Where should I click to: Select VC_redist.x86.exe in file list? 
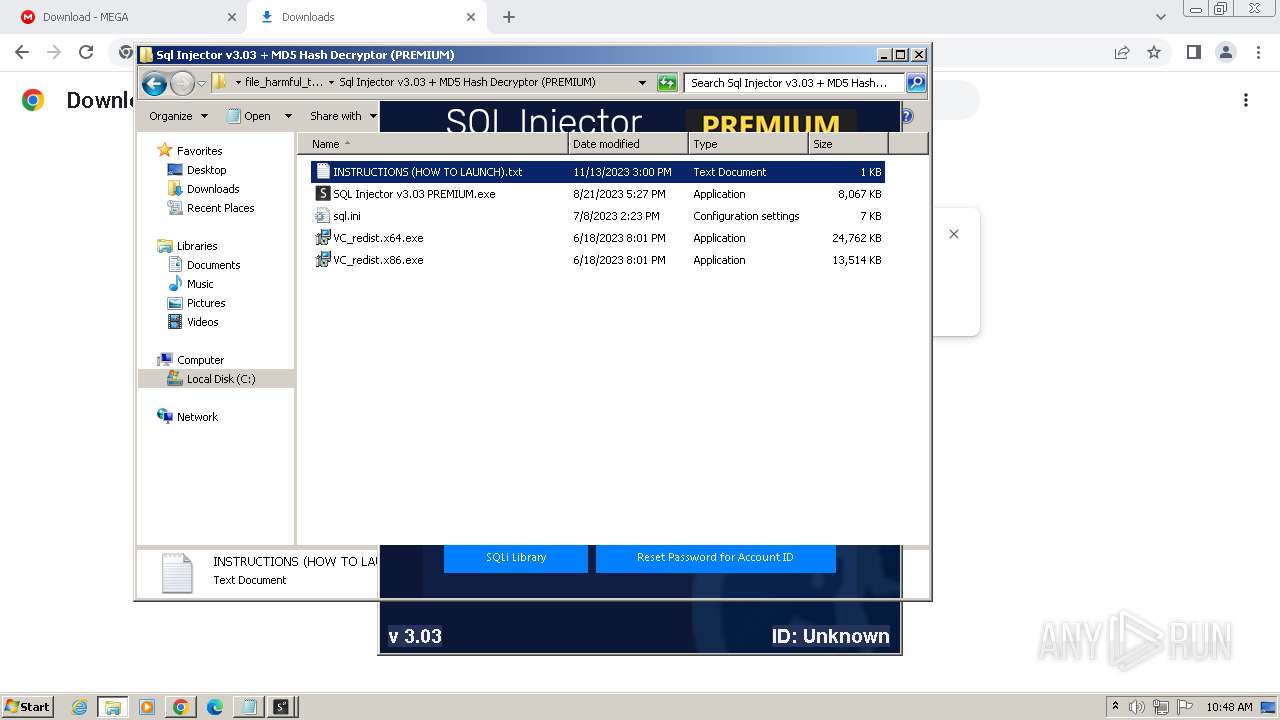point(597,260)
